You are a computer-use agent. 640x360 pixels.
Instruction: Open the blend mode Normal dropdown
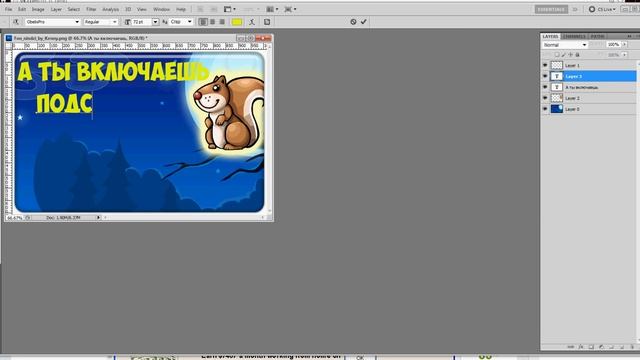[x=564, y=45]
